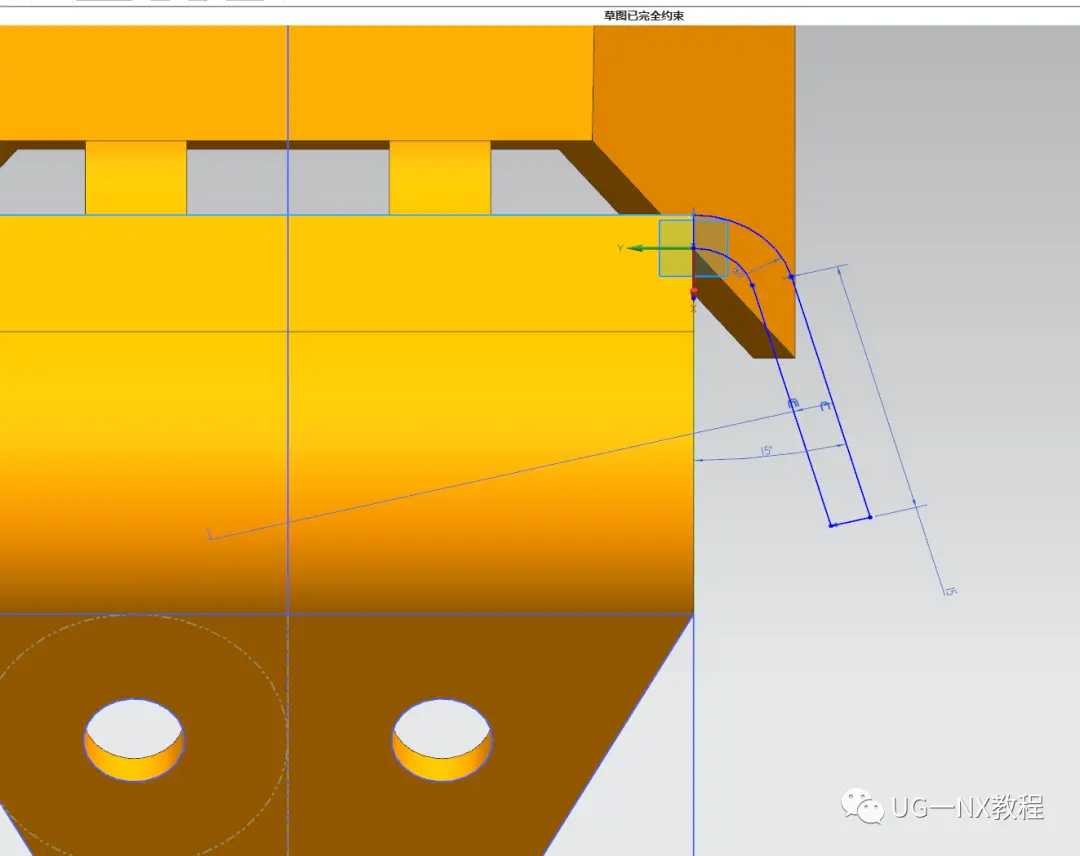This screenshot has width=1080, height=856.
Task: Select the short end line of profile
Action: [851, 521]
